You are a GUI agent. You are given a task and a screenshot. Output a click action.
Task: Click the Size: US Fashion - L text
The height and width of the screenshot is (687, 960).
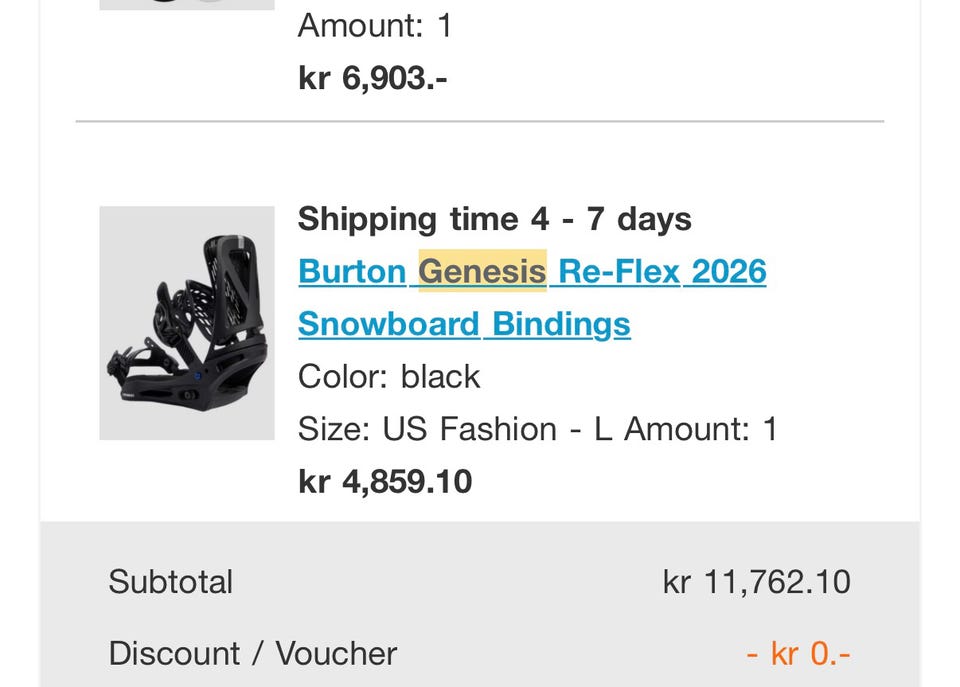click(455, 429)
